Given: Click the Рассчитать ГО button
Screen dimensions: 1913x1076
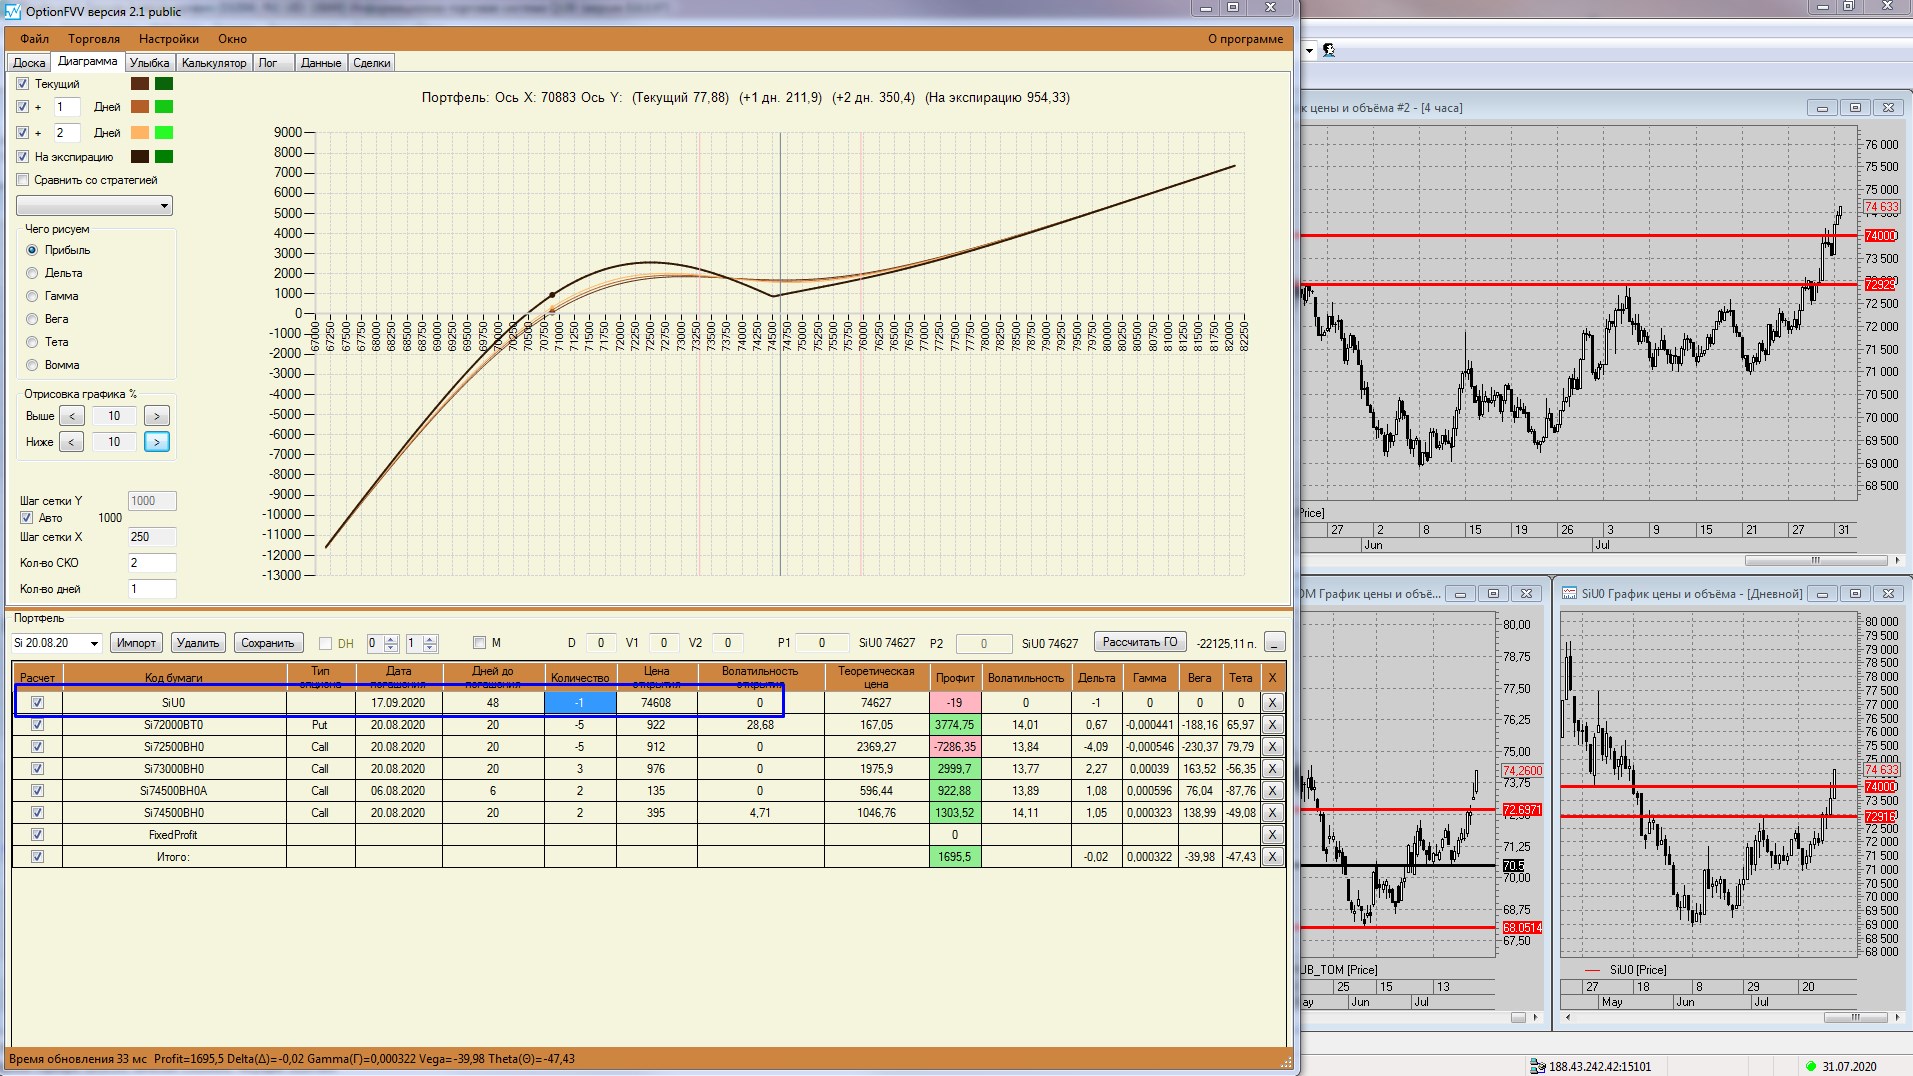Looking at the screenshot, I should (1140, 642).
